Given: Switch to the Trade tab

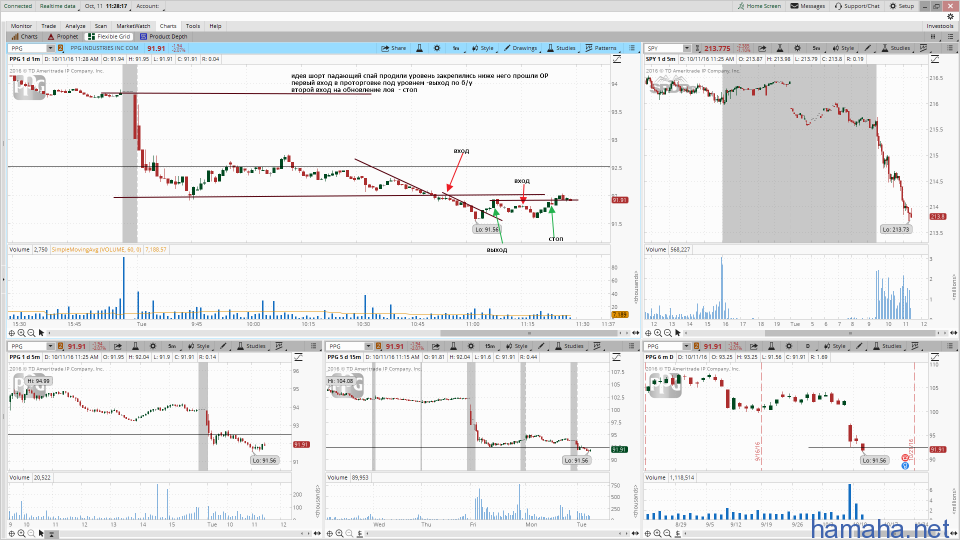Looking at the screenshot, I should point(48,26).
